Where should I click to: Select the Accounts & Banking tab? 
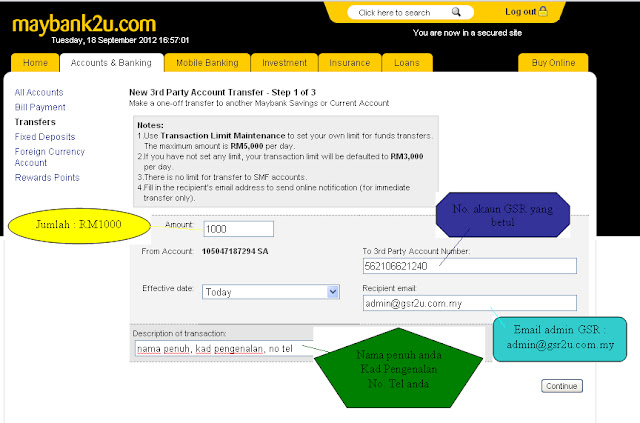pyautogui.click(x=111, y=62)
